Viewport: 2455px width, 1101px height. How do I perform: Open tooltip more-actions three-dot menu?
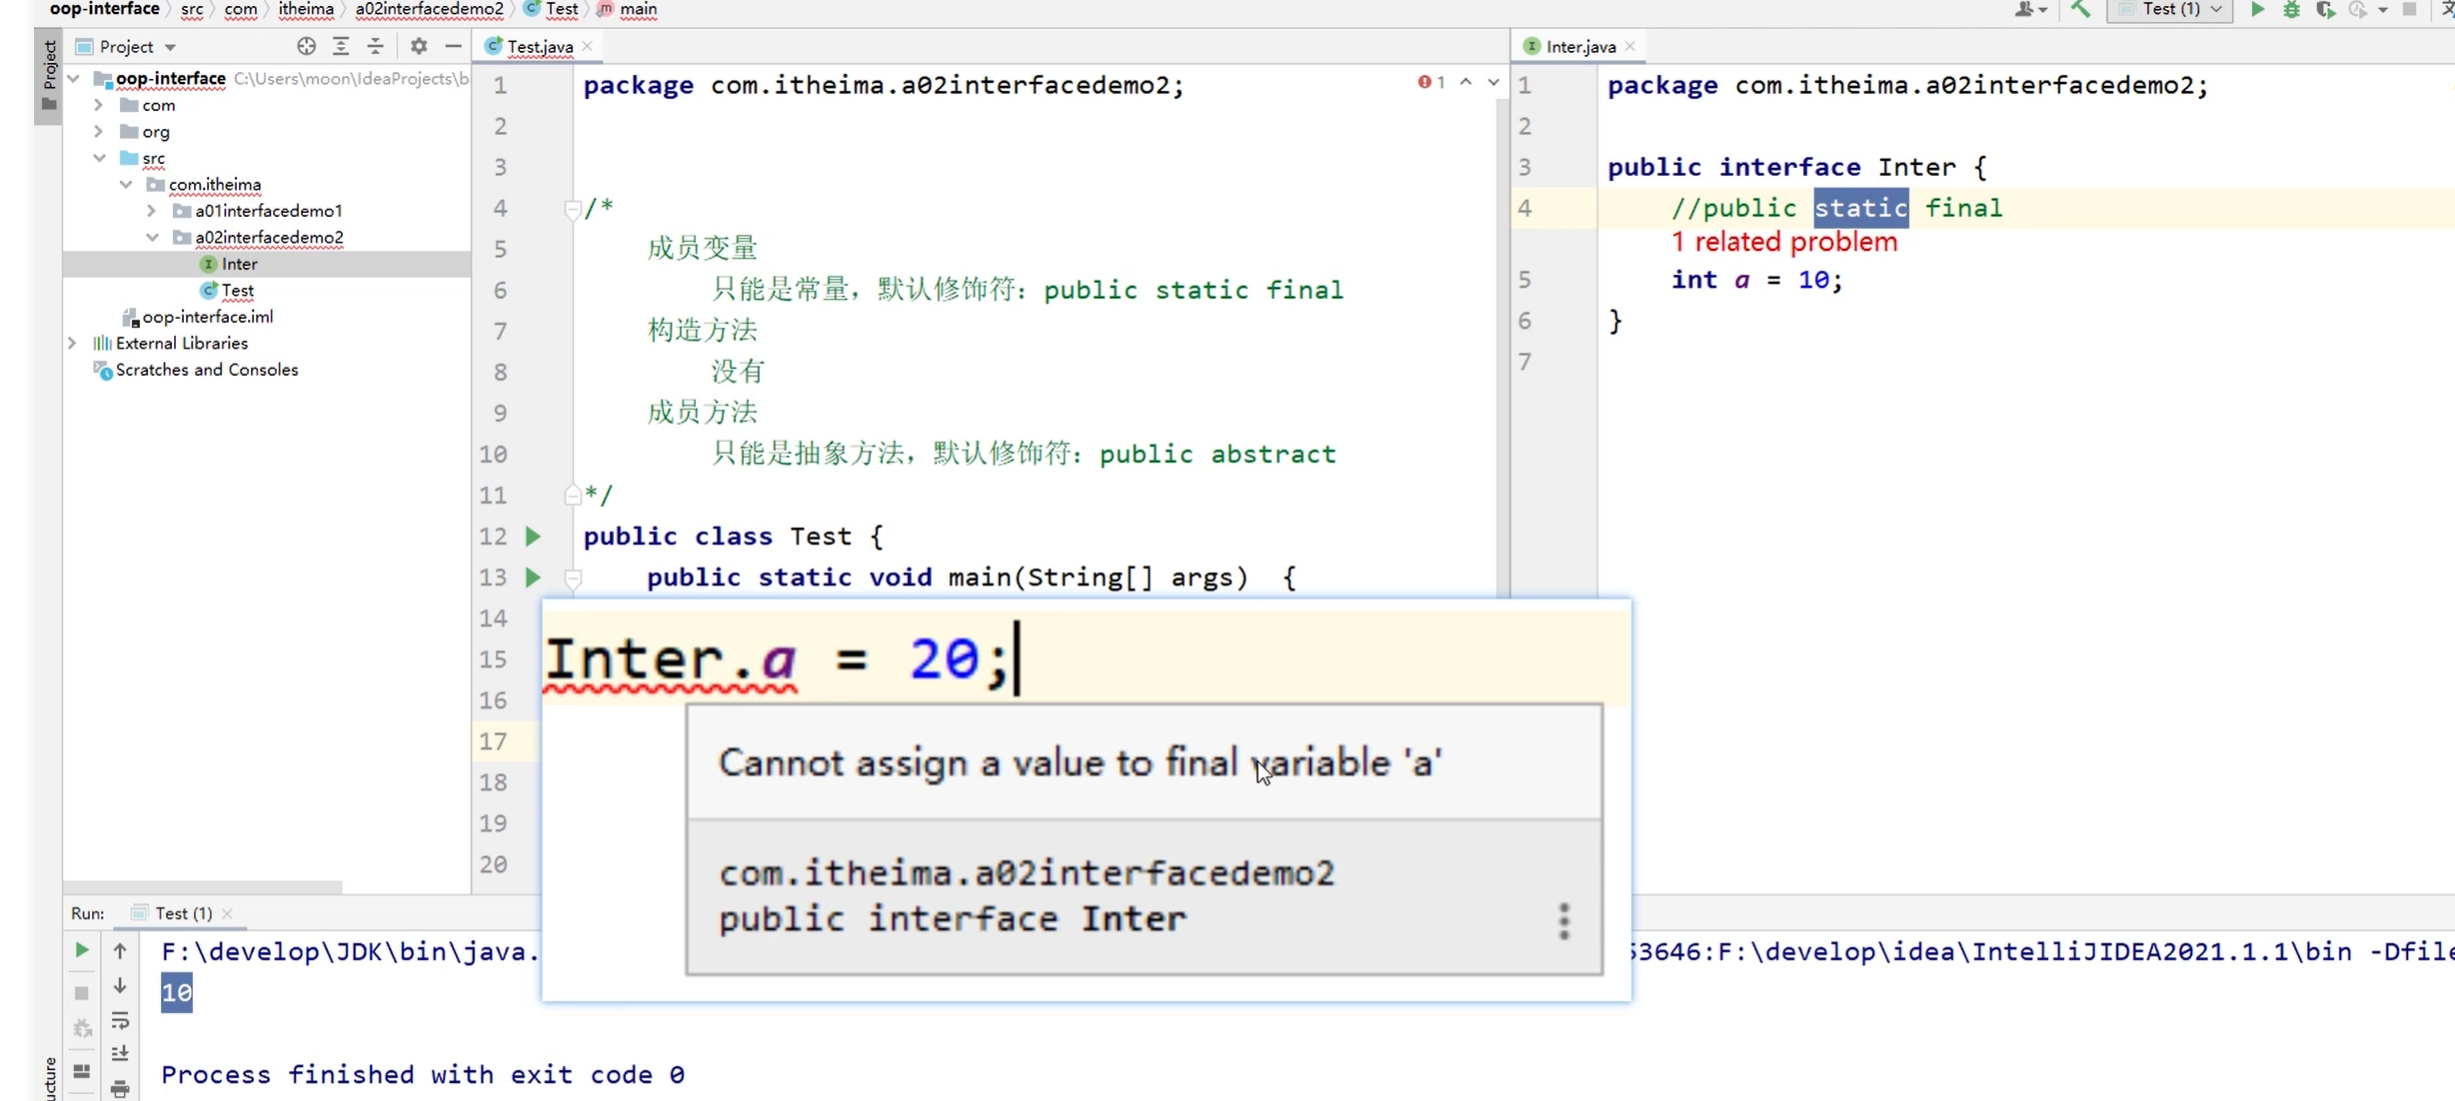1564,921
